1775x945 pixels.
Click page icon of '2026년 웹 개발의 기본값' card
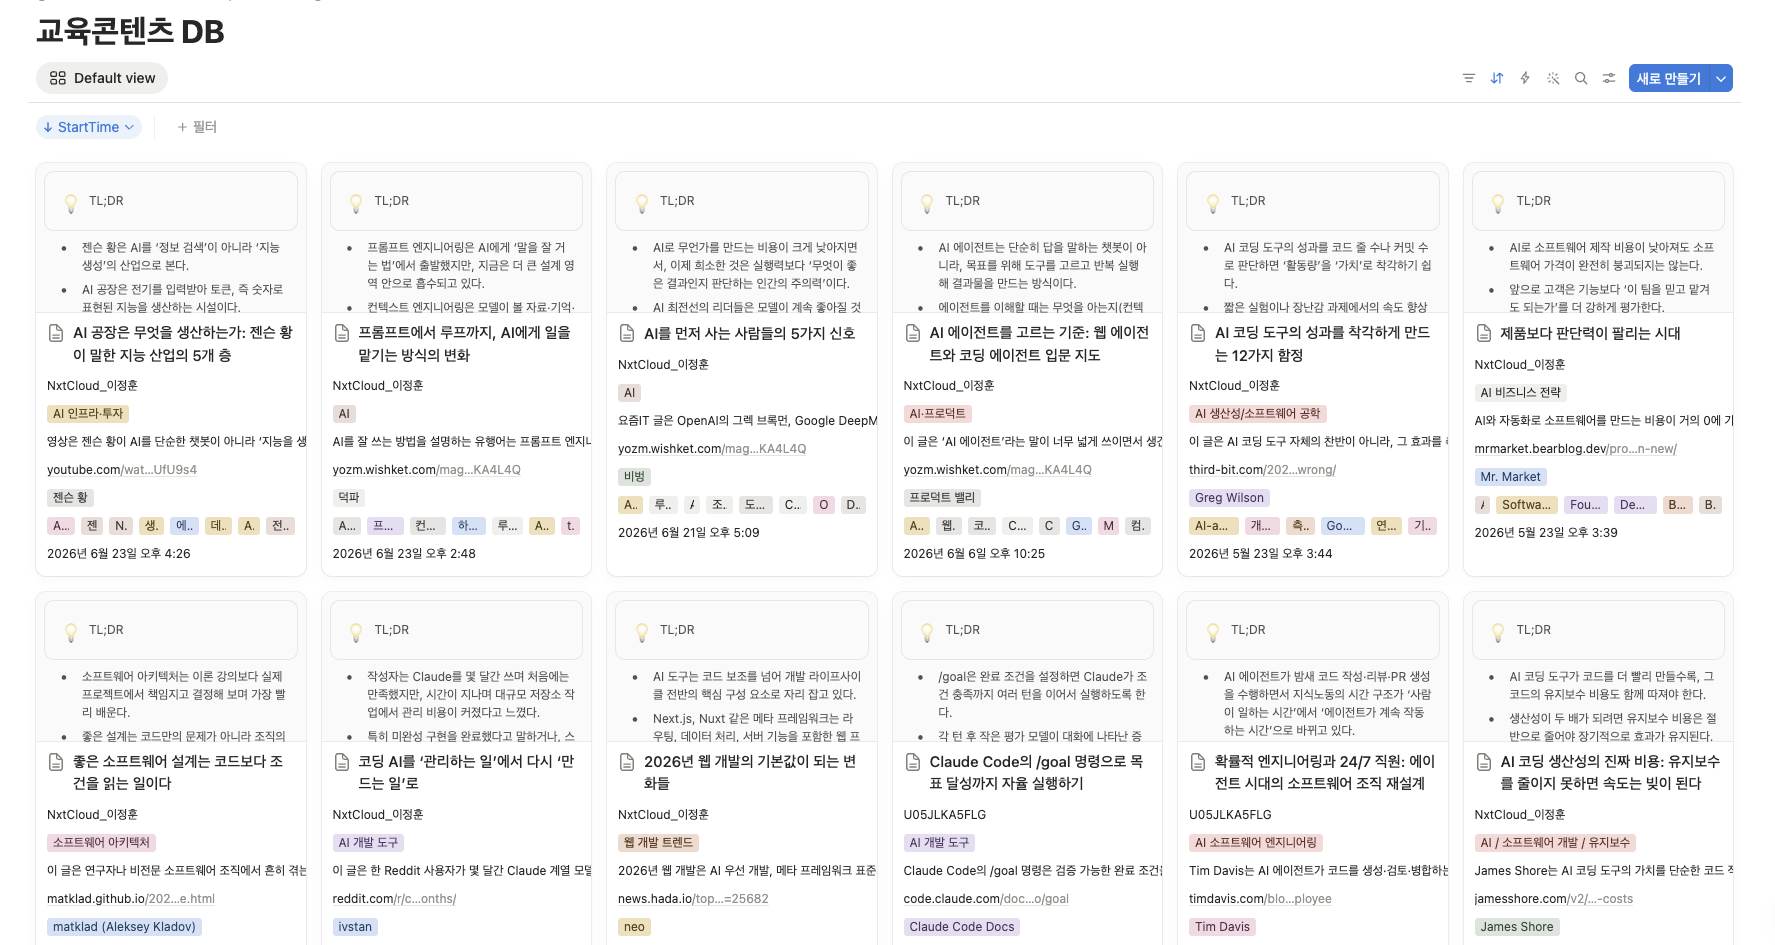tap(628, 762)
